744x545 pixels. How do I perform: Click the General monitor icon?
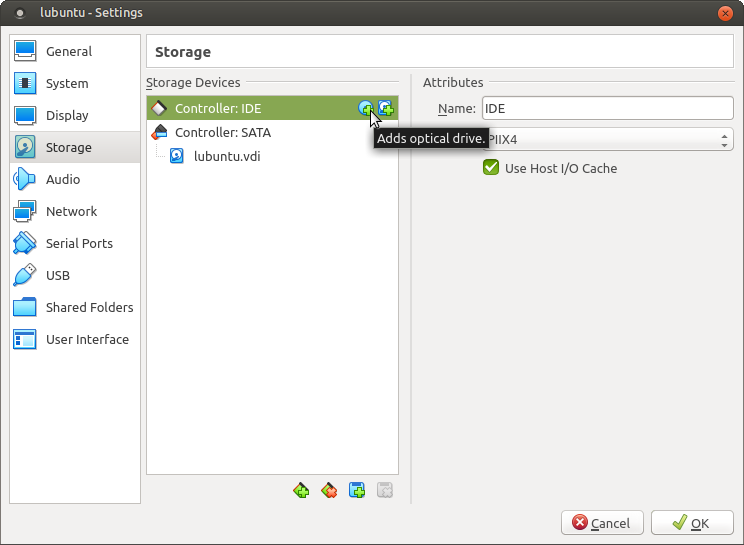click(x=25, y=51)
